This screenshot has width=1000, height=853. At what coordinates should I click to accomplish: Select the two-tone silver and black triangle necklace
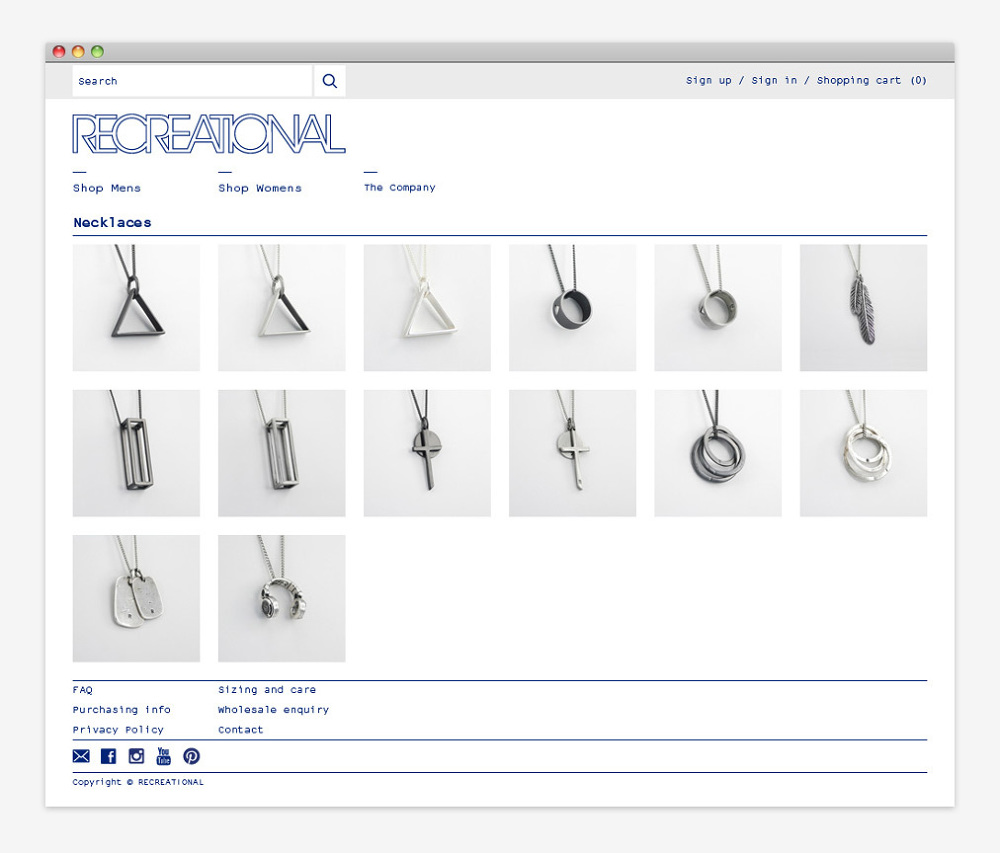coord(281,307)
